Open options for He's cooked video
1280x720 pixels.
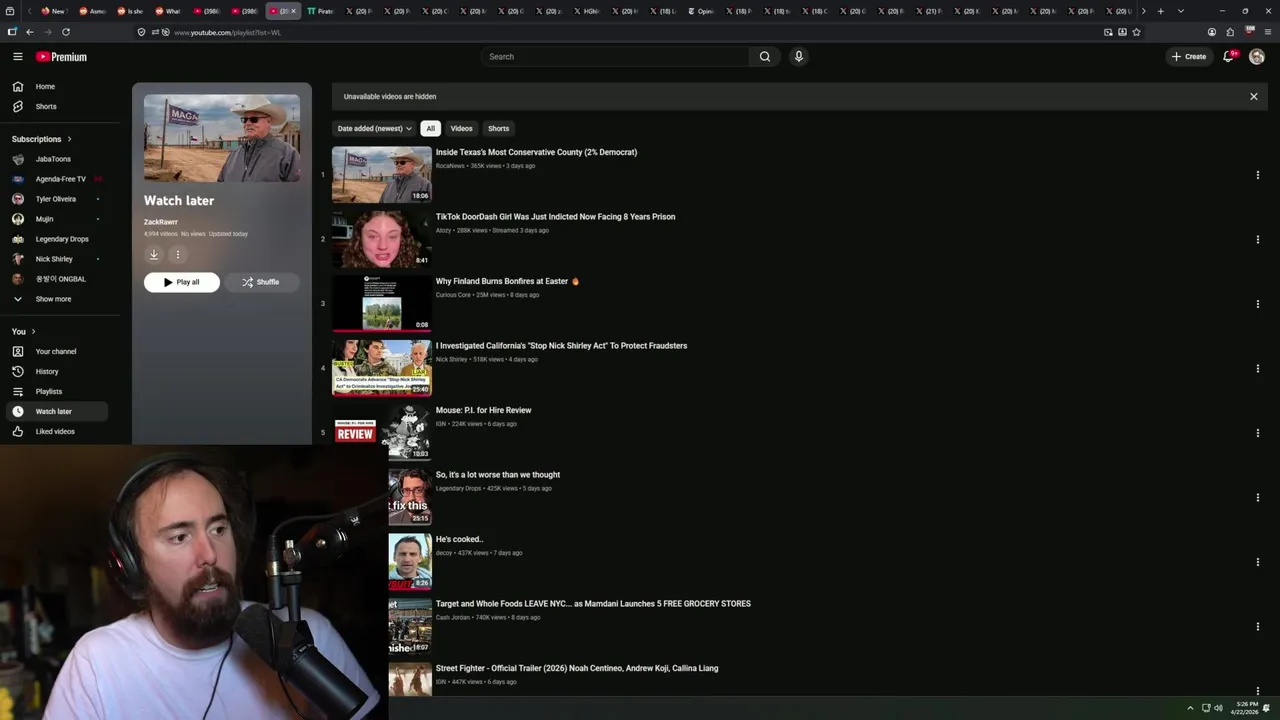tap(1257, 562)
